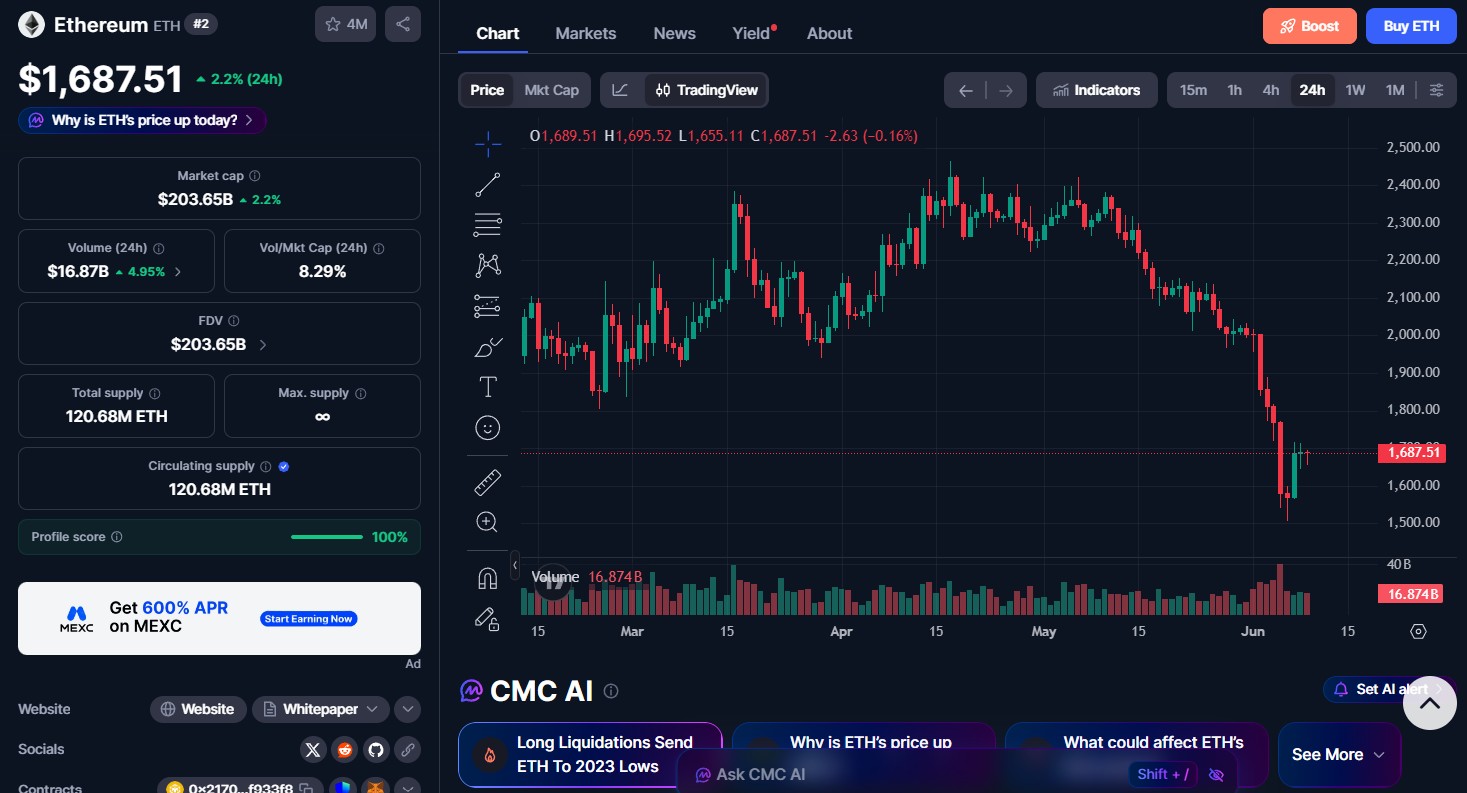
Task: Toggle the magnet snap mode
Action: 488,578
